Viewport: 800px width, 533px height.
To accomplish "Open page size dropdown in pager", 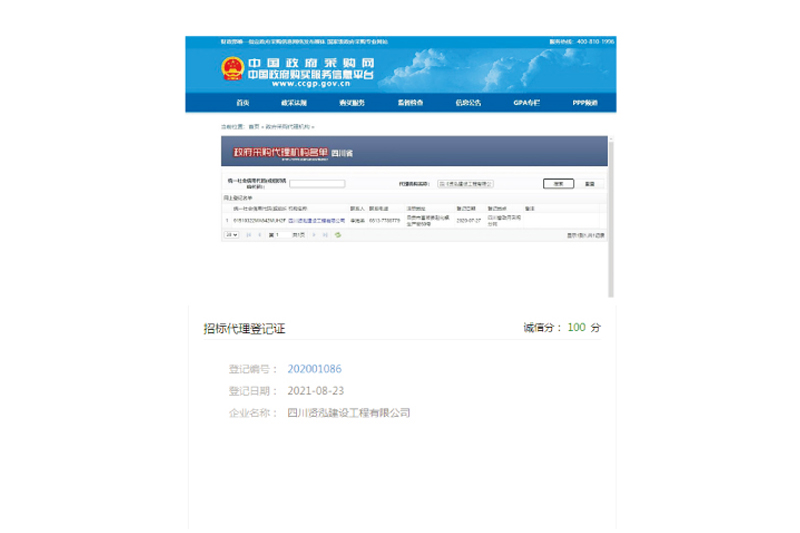I will 231,235.
